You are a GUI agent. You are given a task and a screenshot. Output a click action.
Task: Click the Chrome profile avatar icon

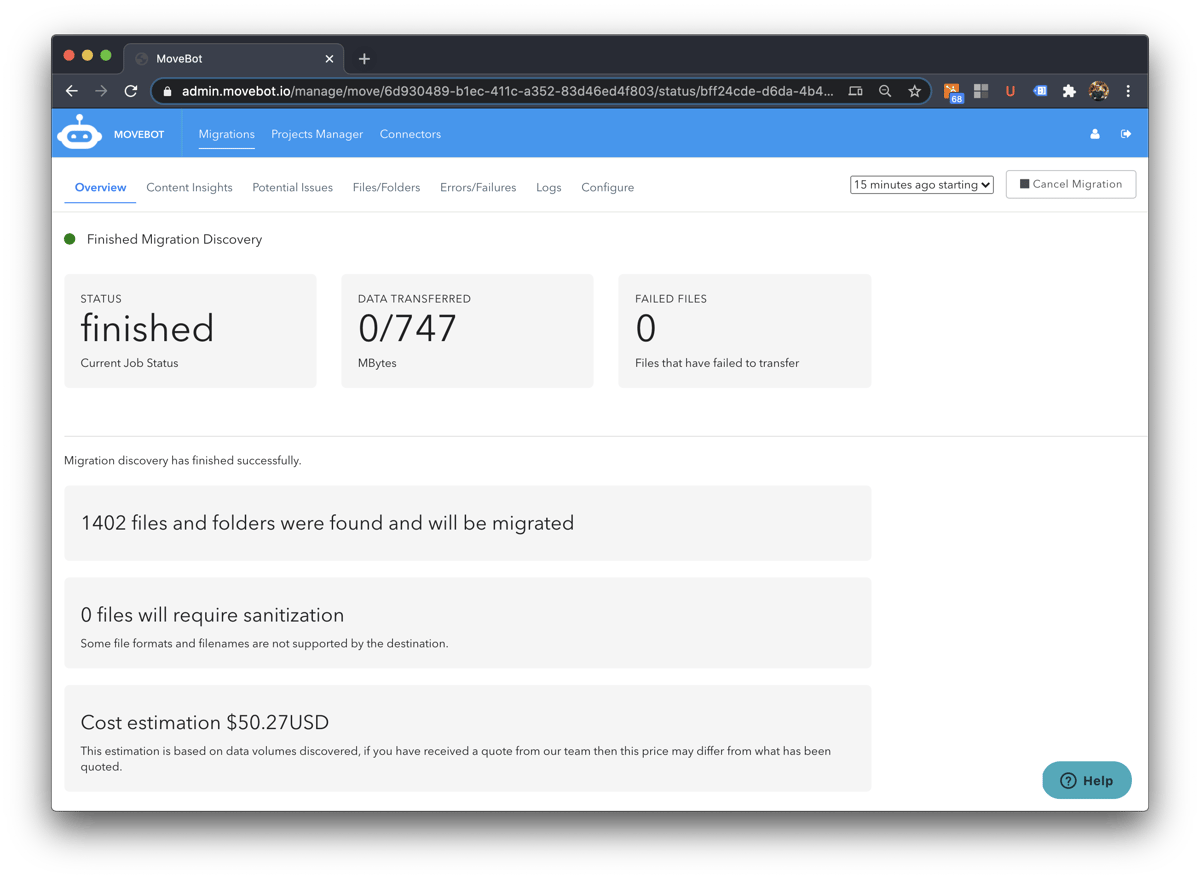click(x=1098, y=90)
